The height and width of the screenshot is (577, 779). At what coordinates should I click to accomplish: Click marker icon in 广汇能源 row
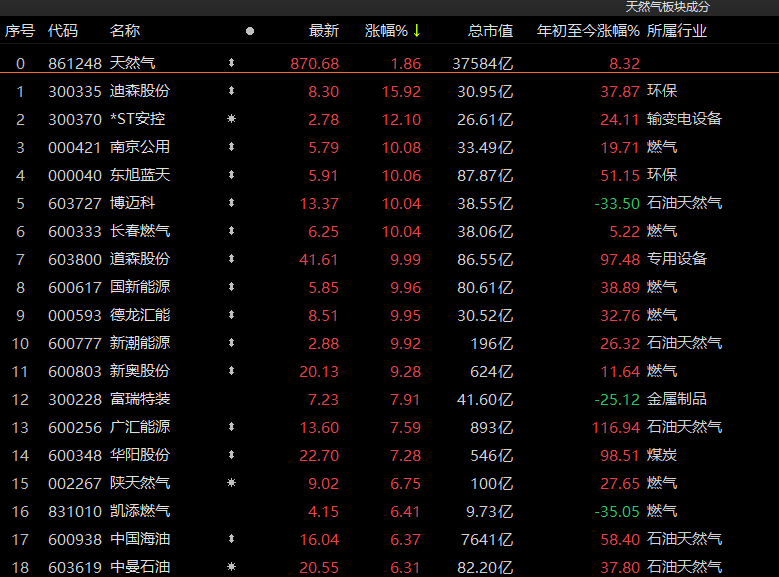click(231, 427)
